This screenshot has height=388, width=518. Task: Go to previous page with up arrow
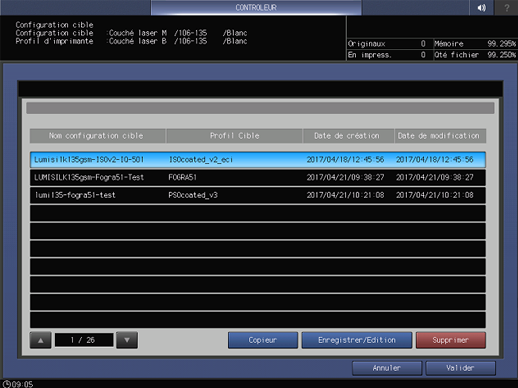(40, 340)
